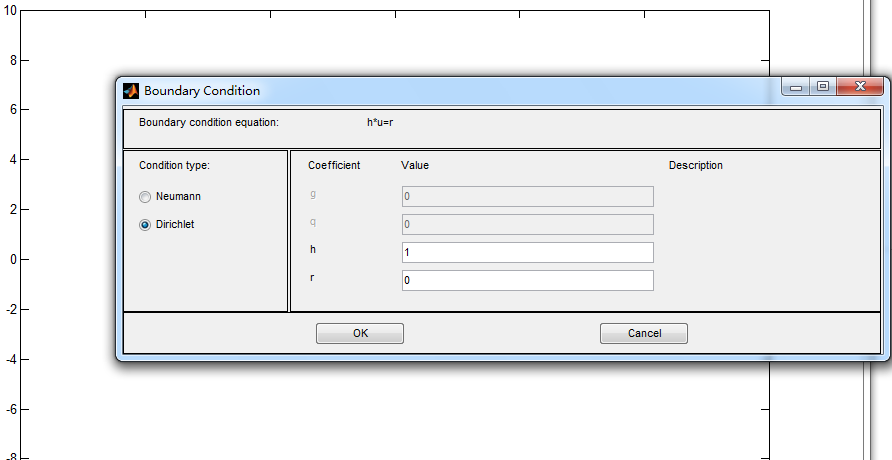The width and height of the screenshot is (892, 460).
Task: Click the Boundary Condition title bar text
Action: [x=202, y=90]
